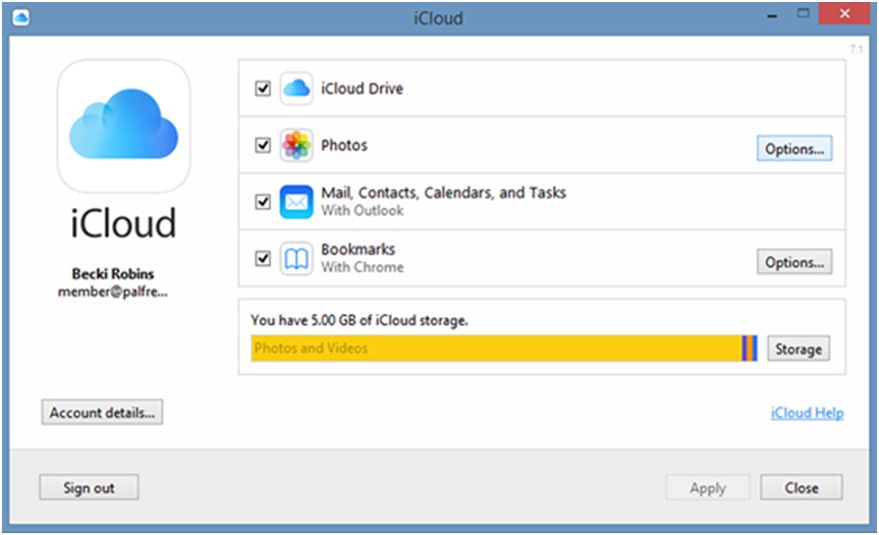879x535 pixels.
Task: Click the yellow Photos and Videos storage bar
Action: point(496,348)
